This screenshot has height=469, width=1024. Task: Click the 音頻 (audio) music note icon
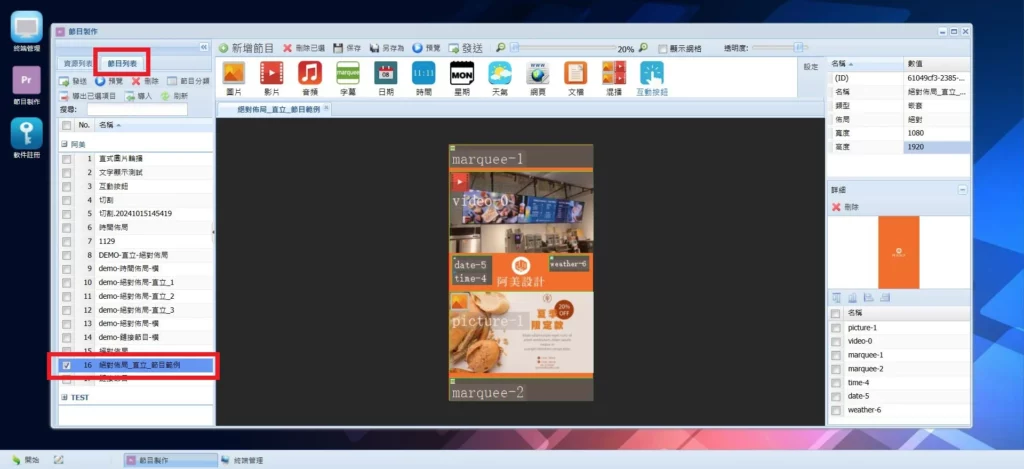tap(310, 73)
